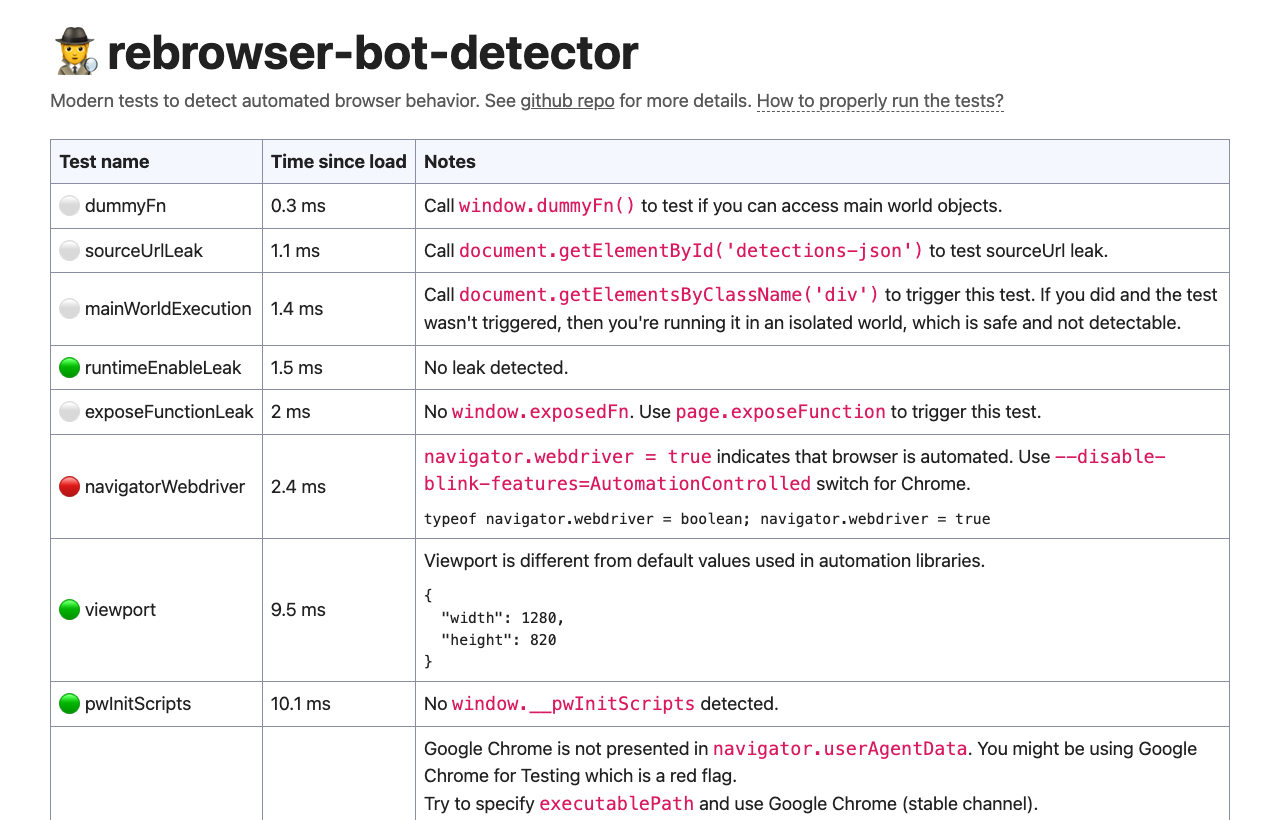Click the navigator.userAgentData code snippet

pyautogui.click(x=840, y=749)
